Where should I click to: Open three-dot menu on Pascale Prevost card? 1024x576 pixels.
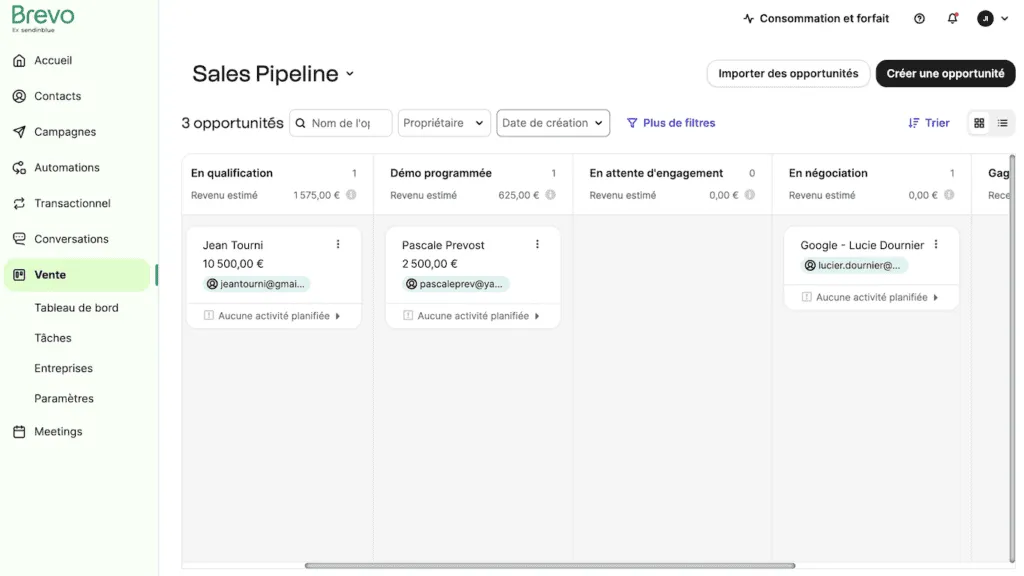coord(537,245)
